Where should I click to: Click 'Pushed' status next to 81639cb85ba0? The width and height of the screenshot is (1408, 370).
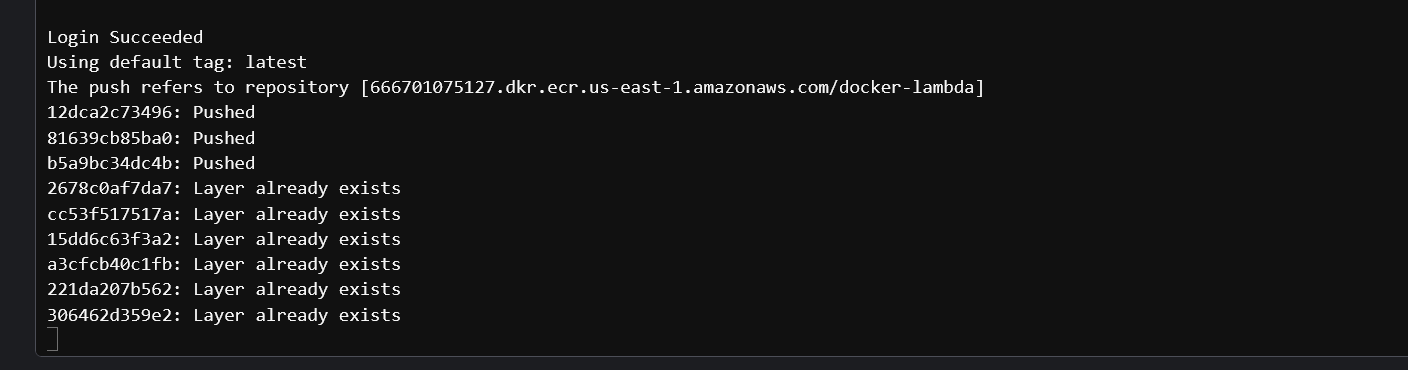224,138
